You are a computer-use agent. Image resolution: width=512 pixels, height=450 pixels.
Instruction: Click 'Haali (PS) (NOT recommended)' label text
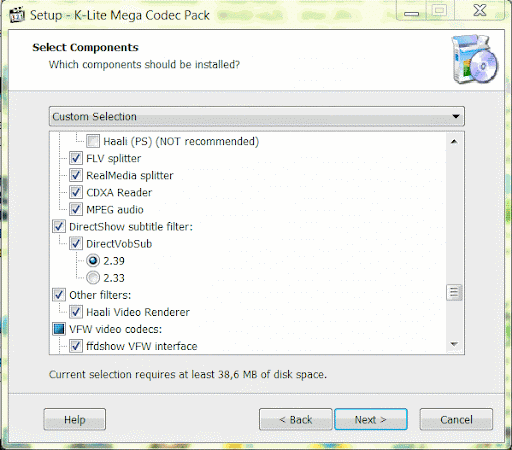181,142
